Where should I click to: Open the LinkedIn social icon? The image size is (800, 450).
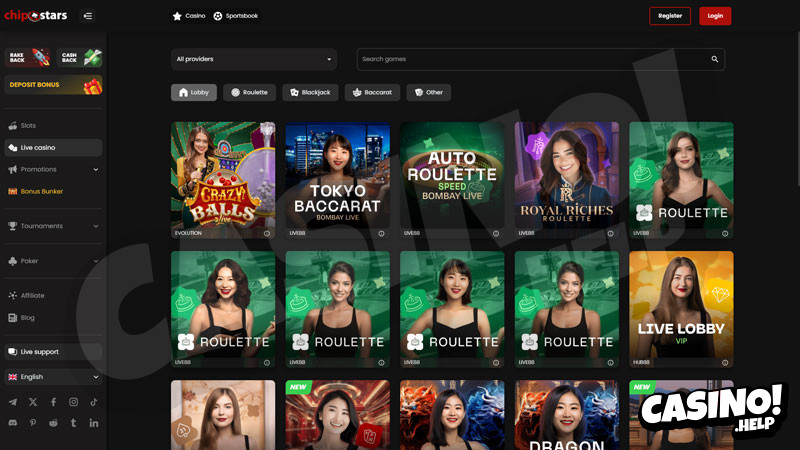coord(94,423)
